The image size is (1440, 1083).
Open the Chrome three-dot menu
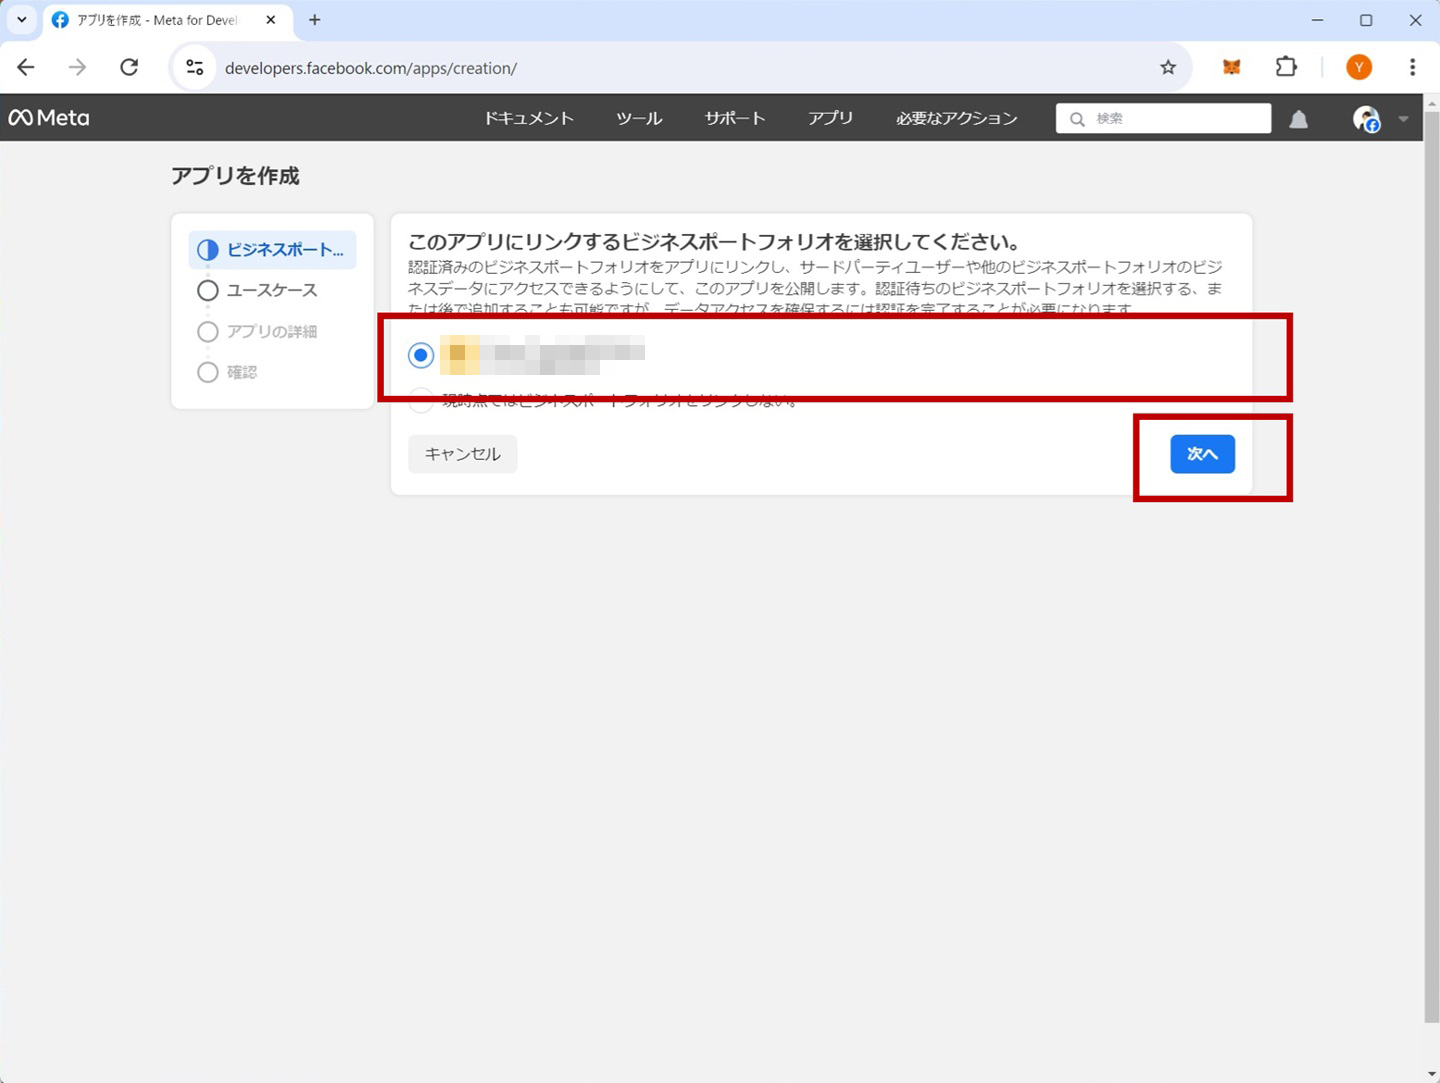(x=1412, y=67)
